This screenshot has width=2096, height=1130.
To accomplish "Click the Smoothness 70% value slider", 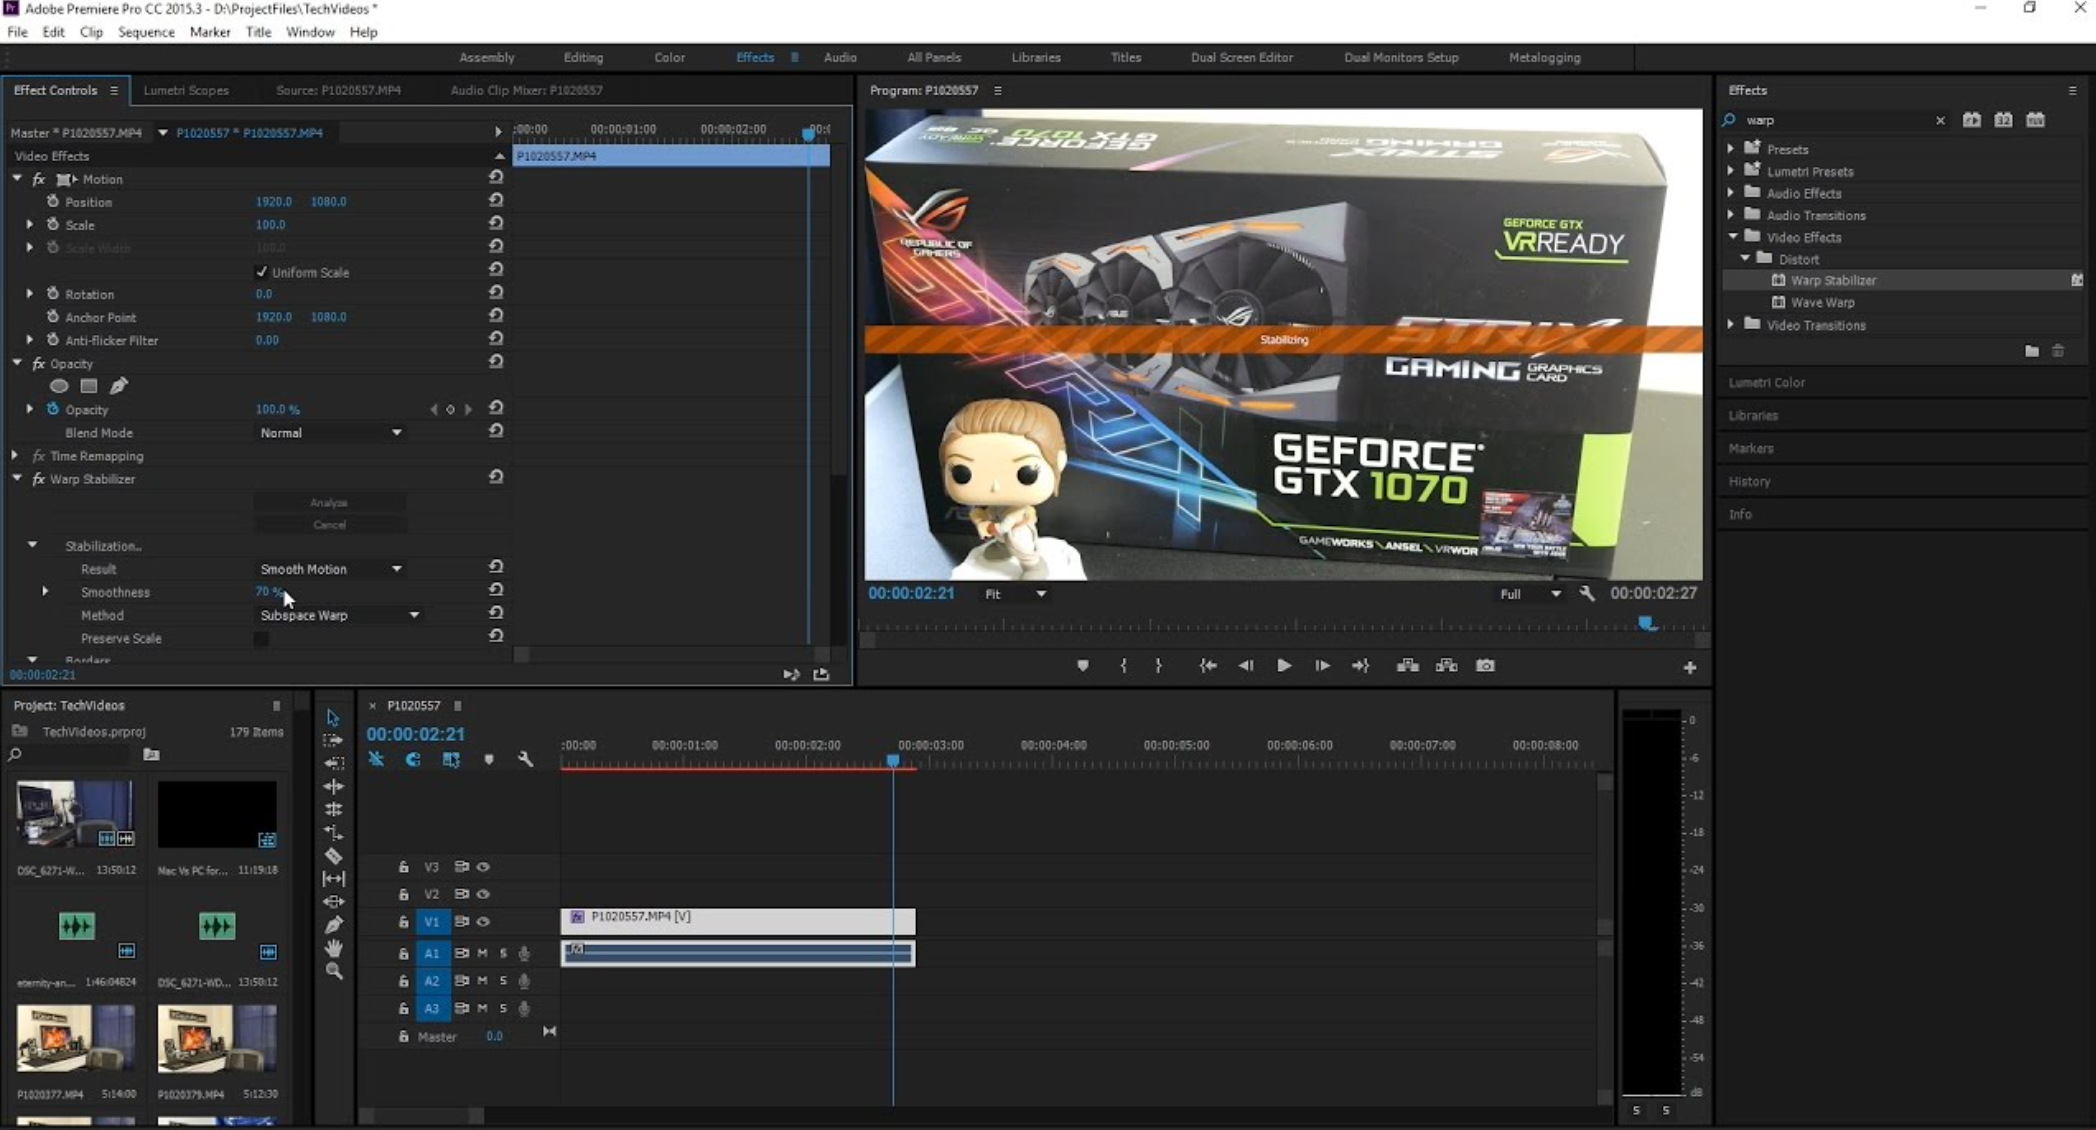I will tap(266, 591).
